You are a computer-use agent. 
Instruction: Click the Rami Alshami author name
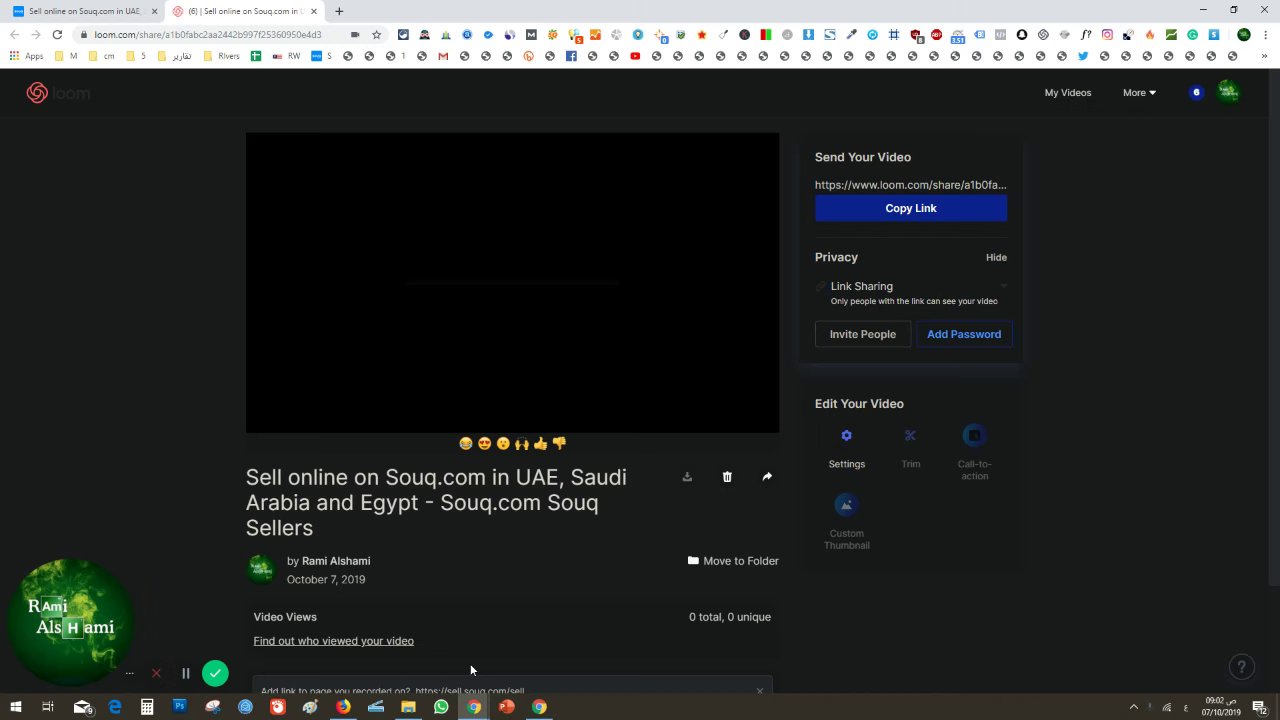point(336,561)
